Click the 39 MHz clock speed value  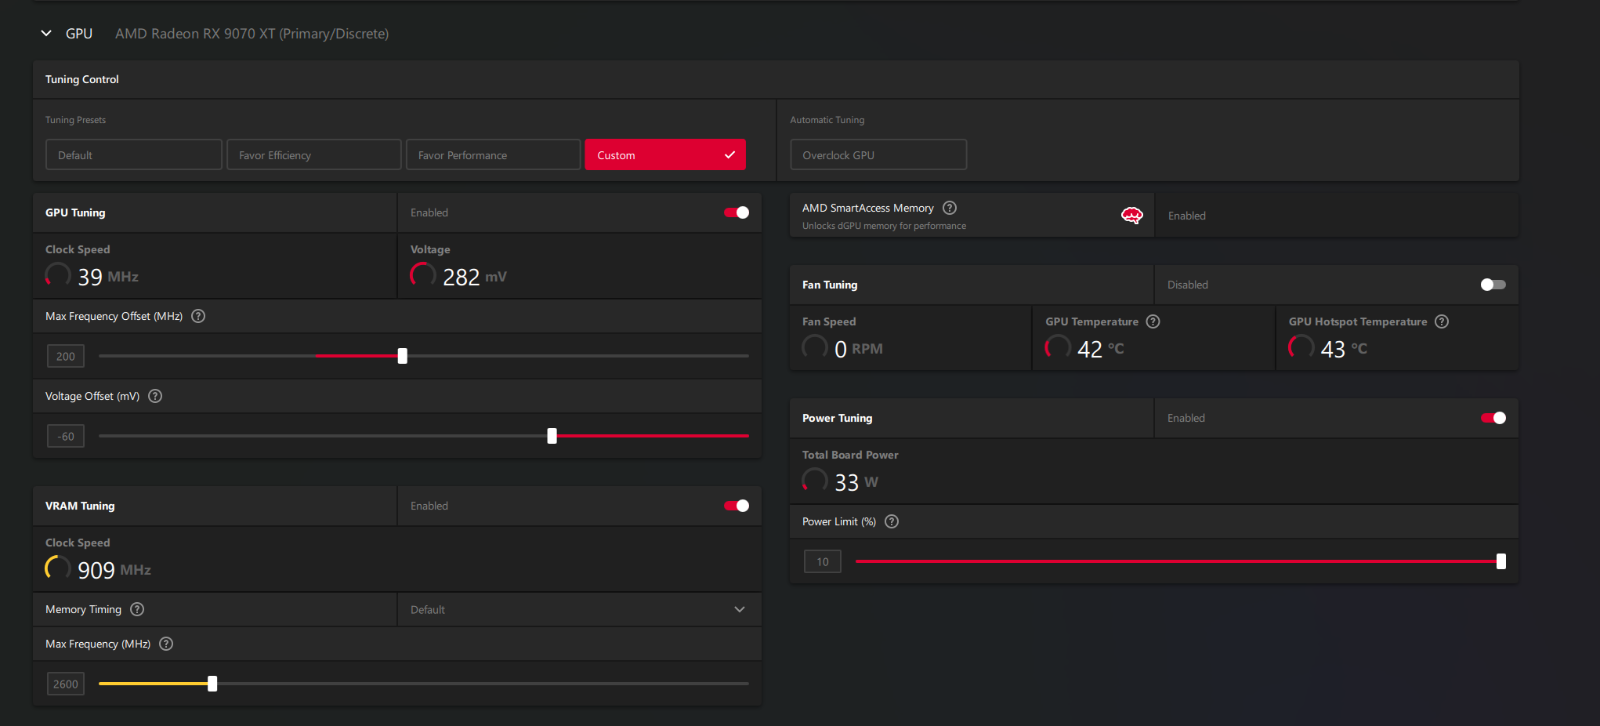click(108, 277)
